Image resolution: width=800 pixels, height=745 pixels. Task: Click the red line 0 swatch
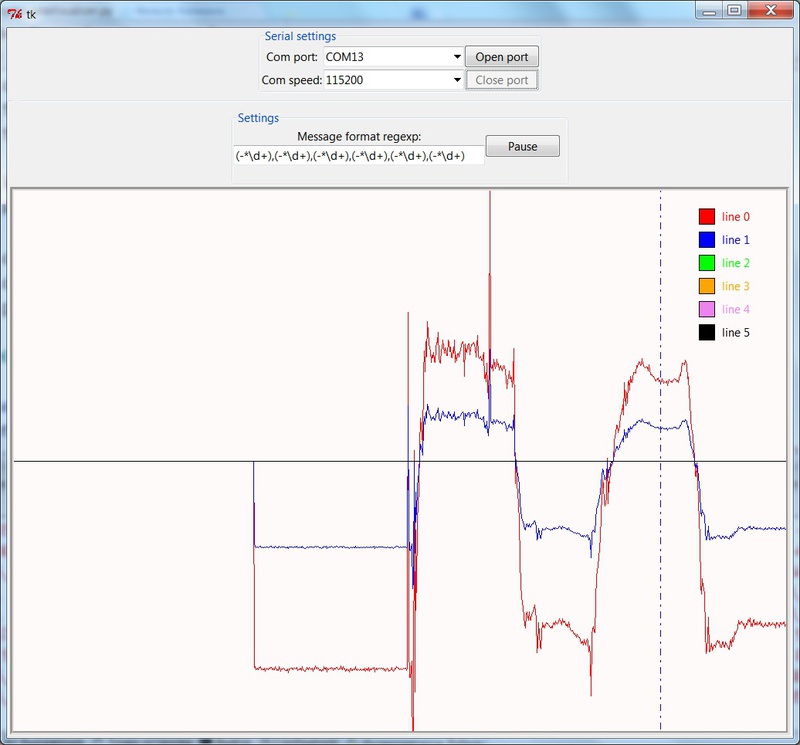(x=706, y=217)
